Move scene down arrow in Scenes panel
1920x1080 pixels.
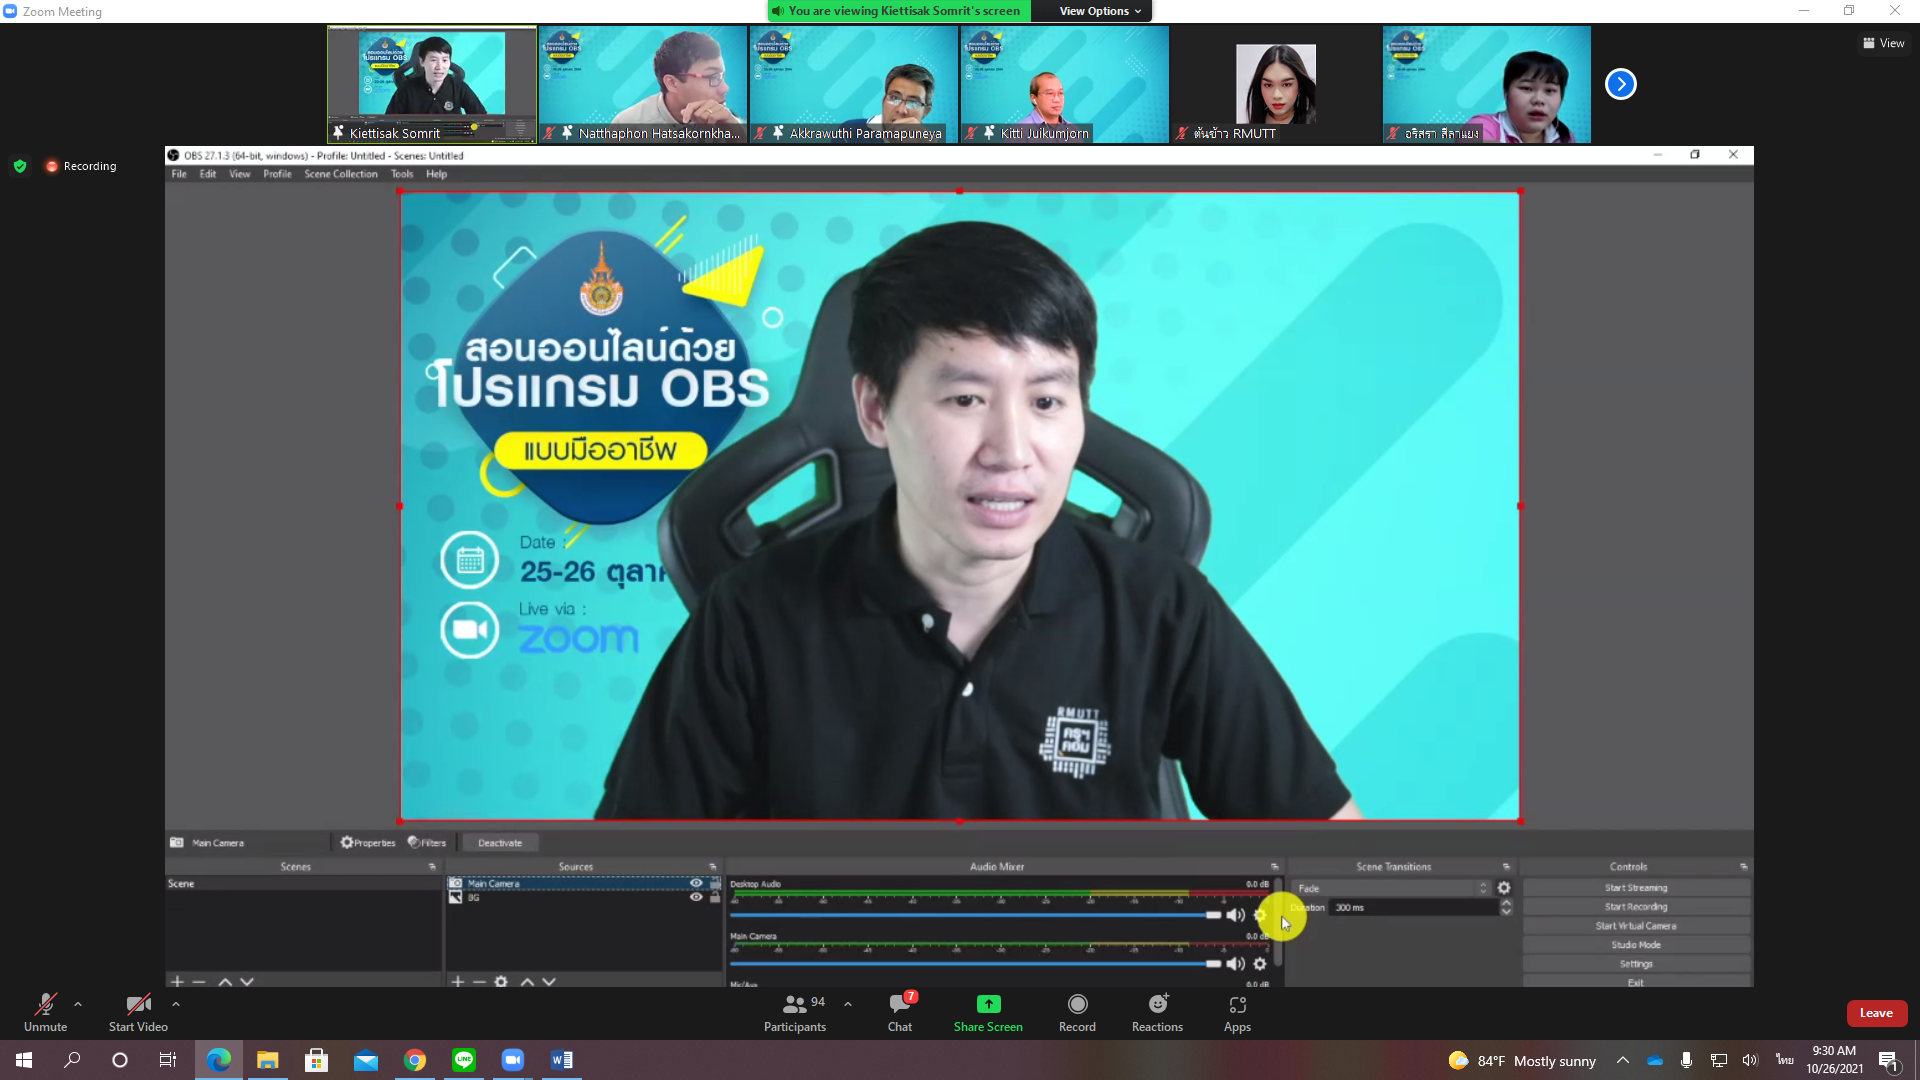coord(247,982)
